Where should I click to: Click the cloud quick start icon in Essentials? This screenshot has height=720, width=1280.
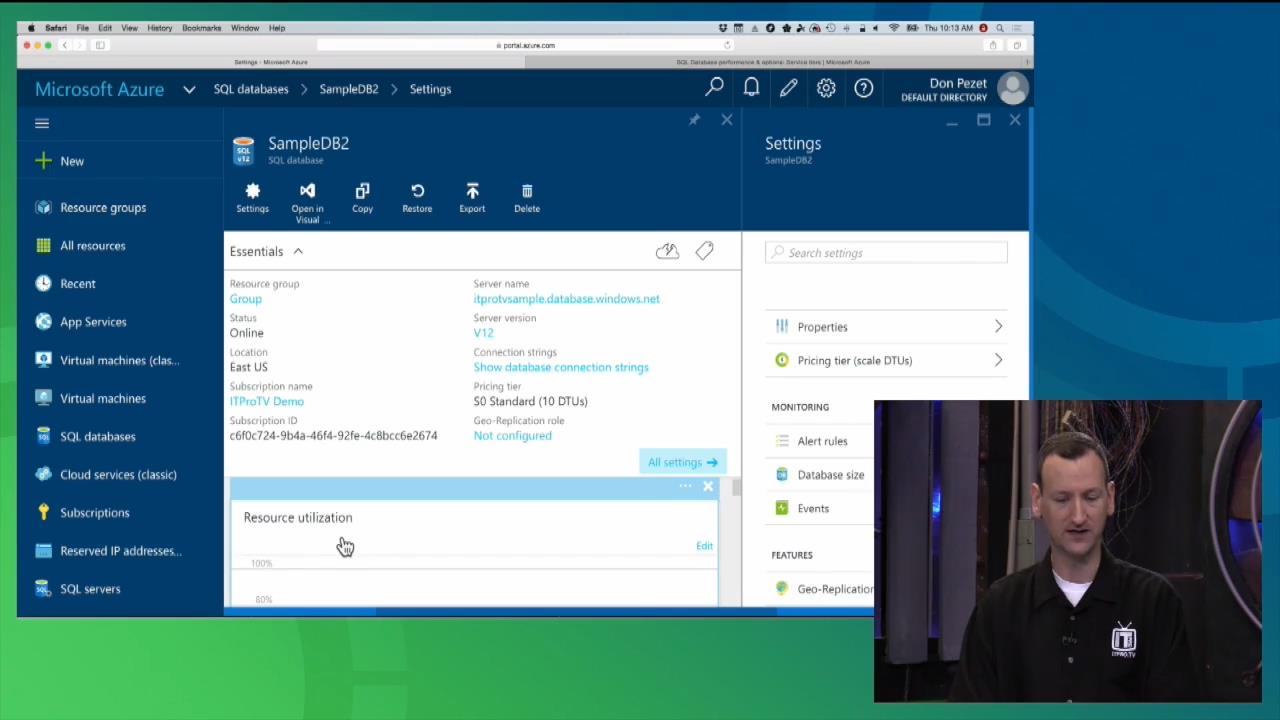(667, 251)
